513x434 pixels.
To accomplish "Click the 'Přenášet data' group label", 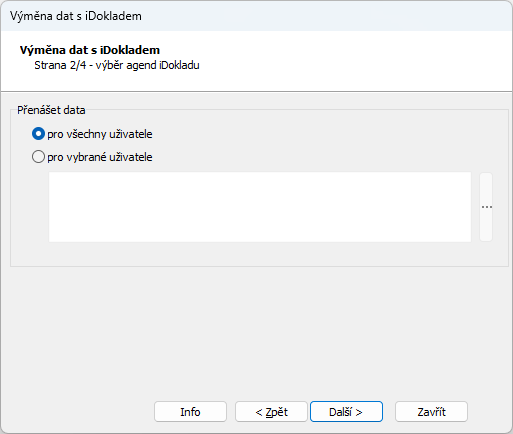I will (51, 110).
